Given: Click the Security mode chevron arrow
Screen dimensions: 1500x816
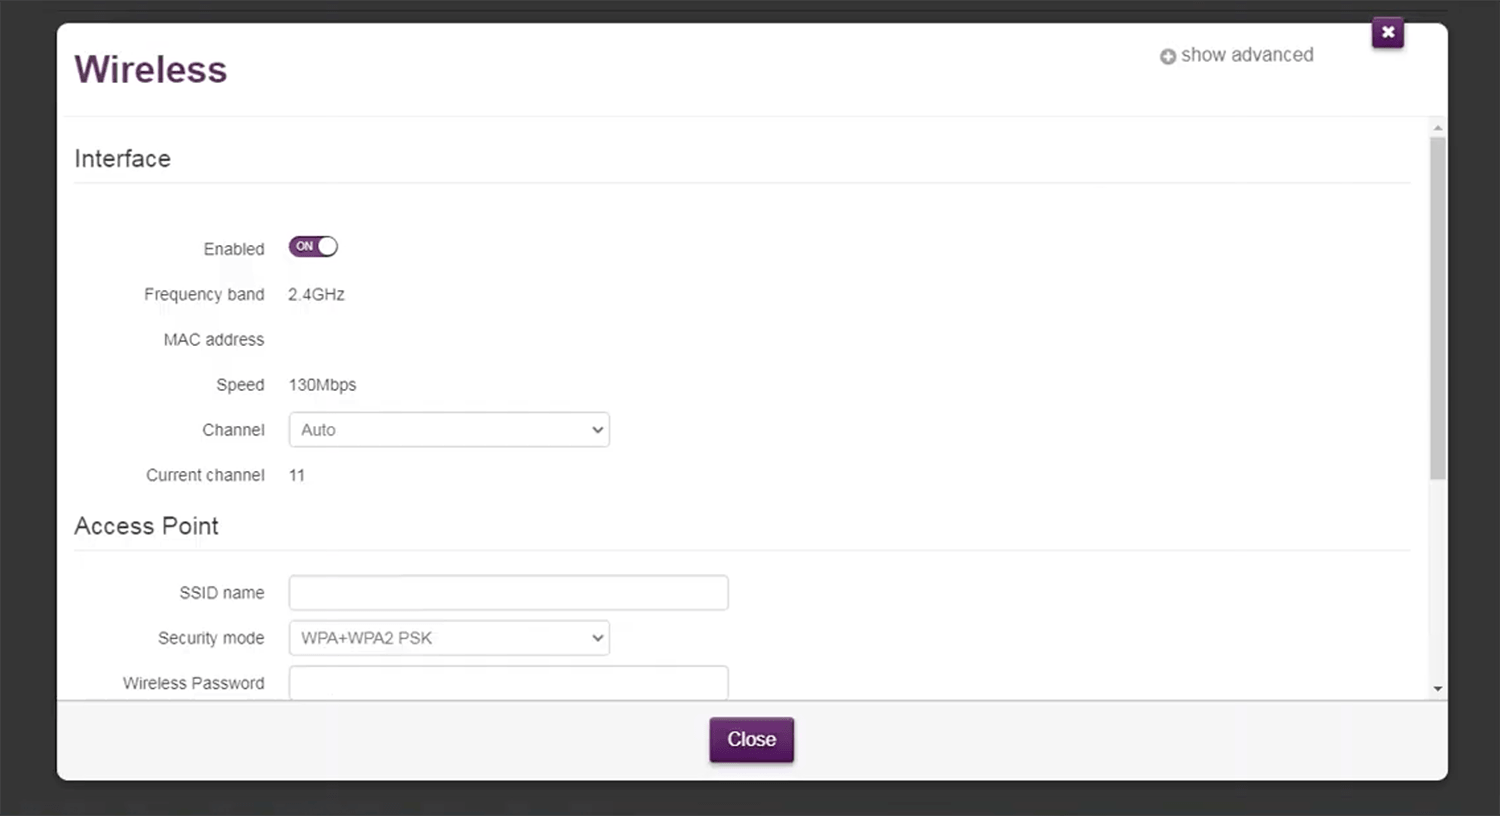Looking at the screenshot, I should [x=597, y=638].
